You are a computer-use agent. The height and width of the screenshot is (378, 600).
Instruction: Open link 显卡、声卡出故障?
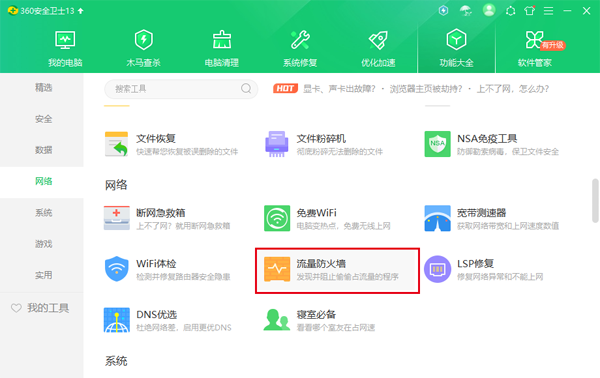[x=339, y=89]
